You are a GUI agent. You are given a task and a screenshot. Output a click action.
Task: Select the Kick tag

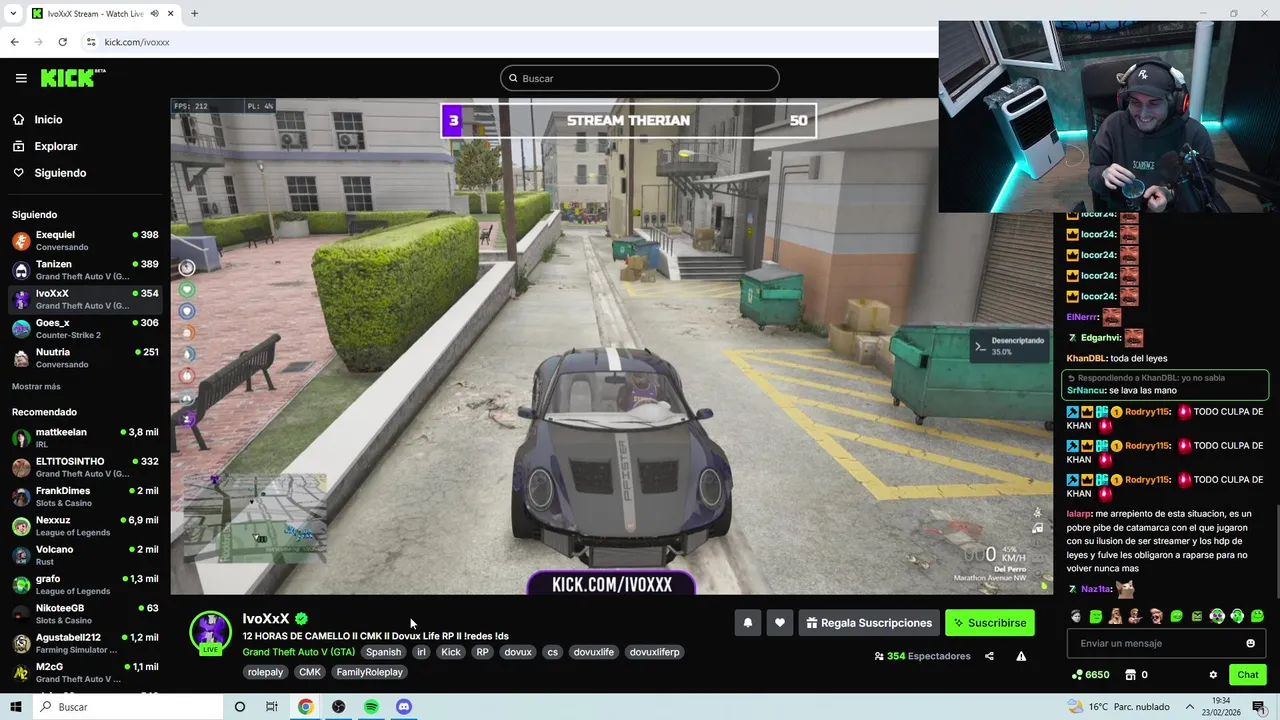[x=451, y=652]
